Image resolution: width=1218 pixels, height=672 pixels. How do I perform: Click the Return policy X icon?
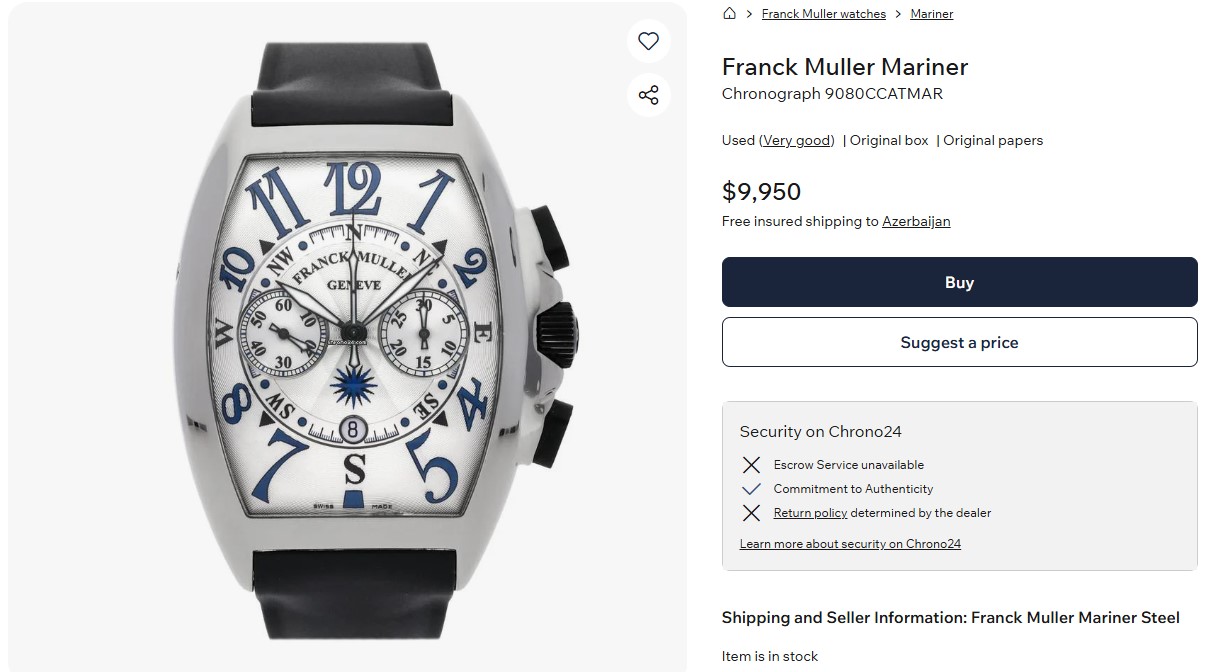(751, 513)
